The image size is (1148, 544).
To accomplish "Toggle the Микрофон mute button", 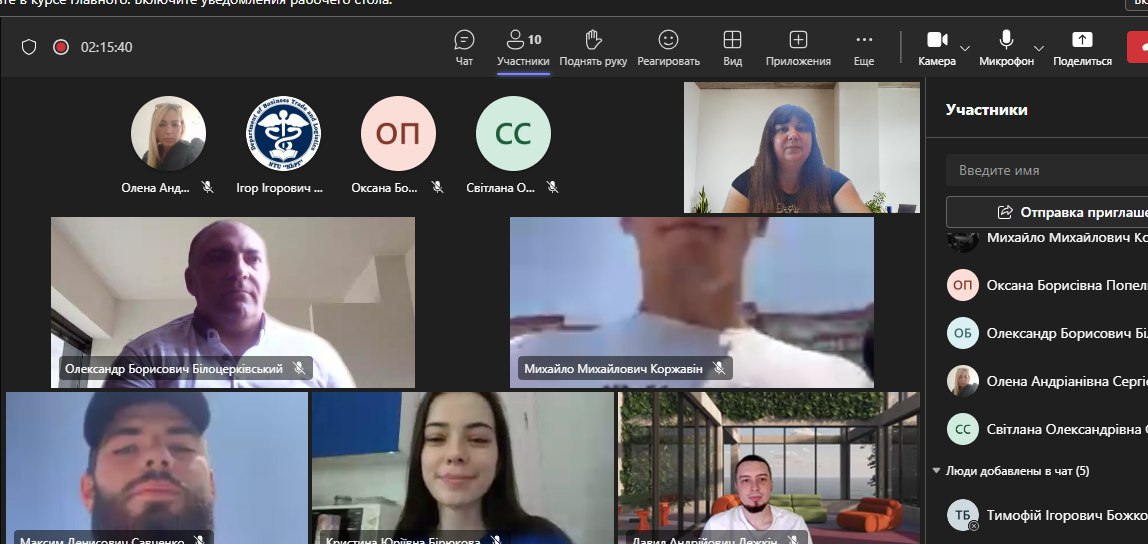I will 1007,48.
